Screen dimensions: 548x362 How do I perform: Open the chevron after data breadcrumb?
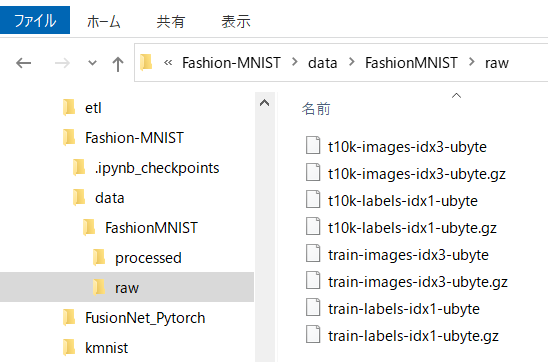352,62
